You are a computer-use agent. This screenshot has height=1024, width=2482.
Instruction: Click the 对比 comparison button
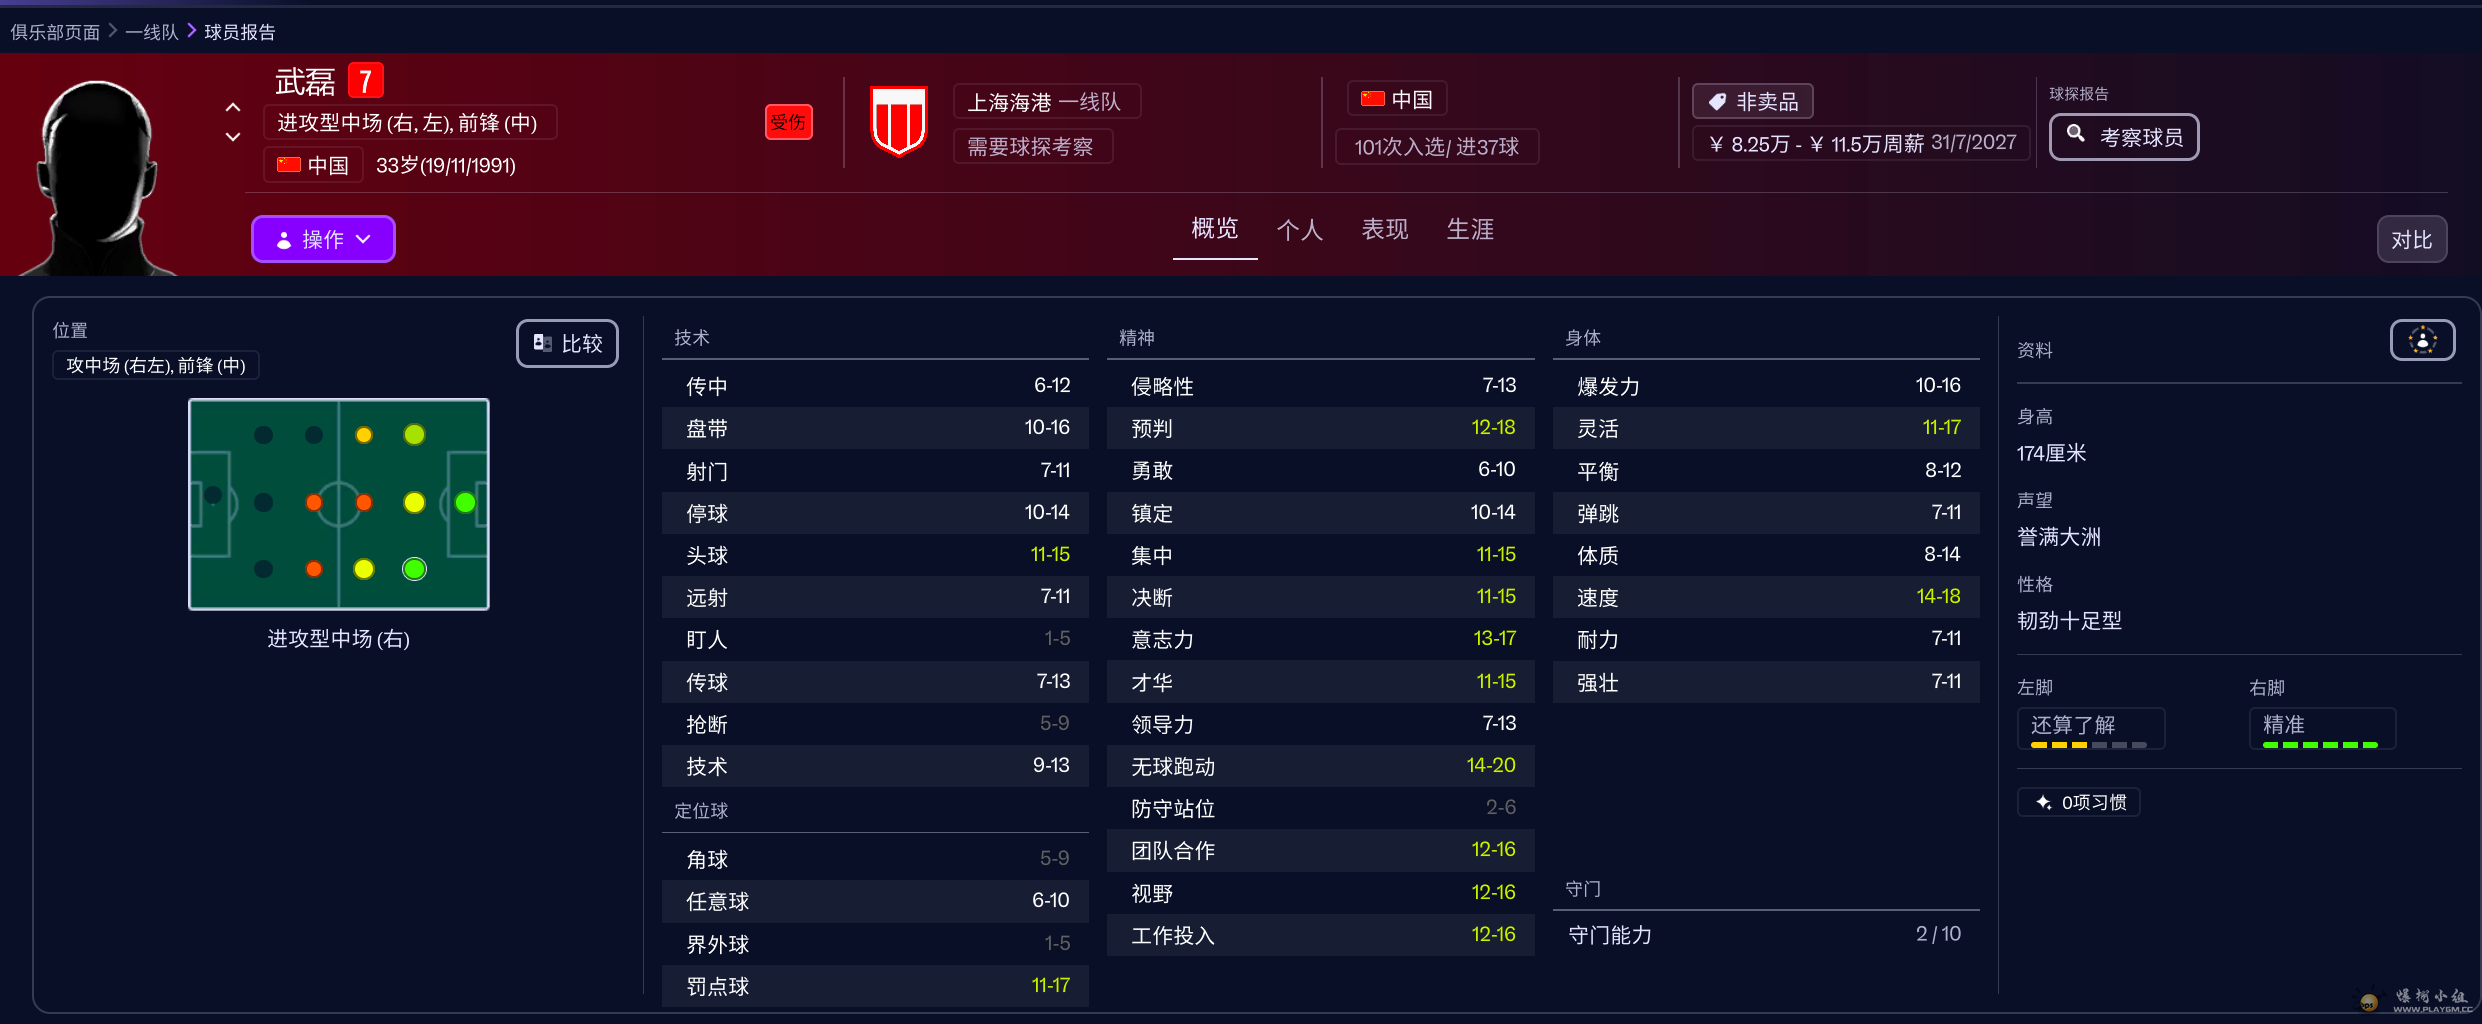click(x=2411, y=239)
